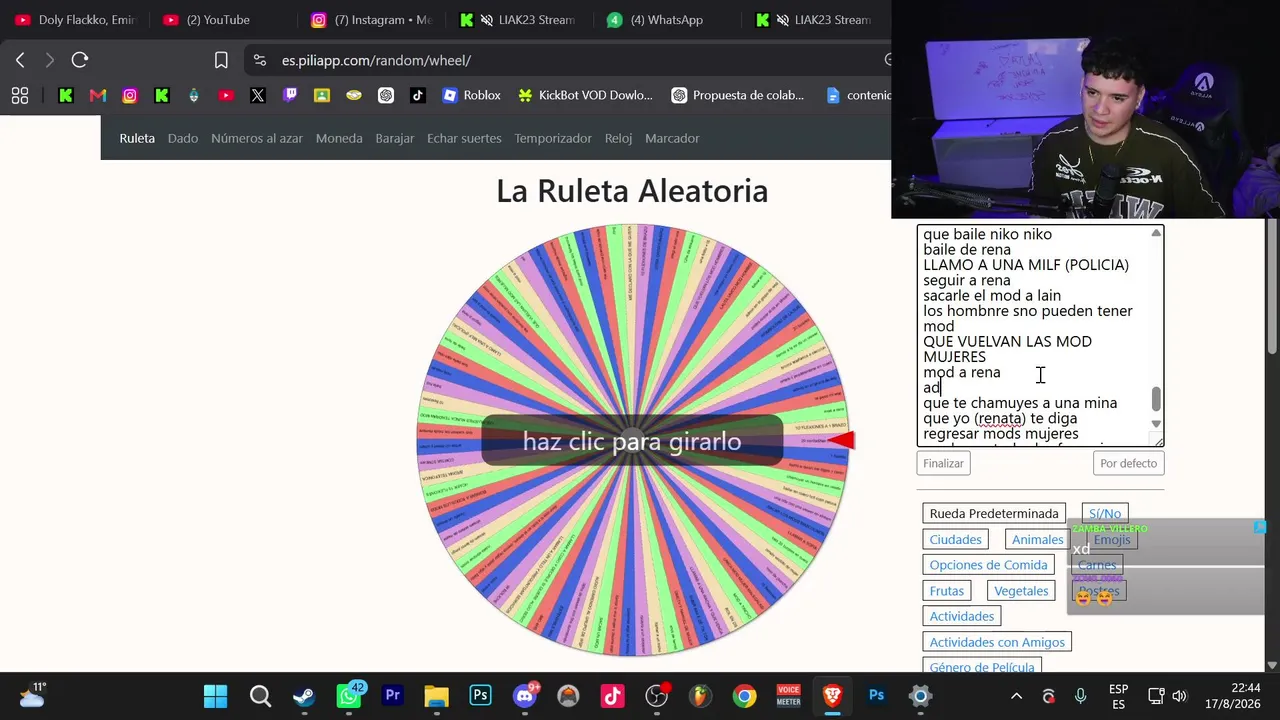Open WhatsApp from the taskbar
The height and width of the screenshot is (720, 1280).
tap(349, 696)
